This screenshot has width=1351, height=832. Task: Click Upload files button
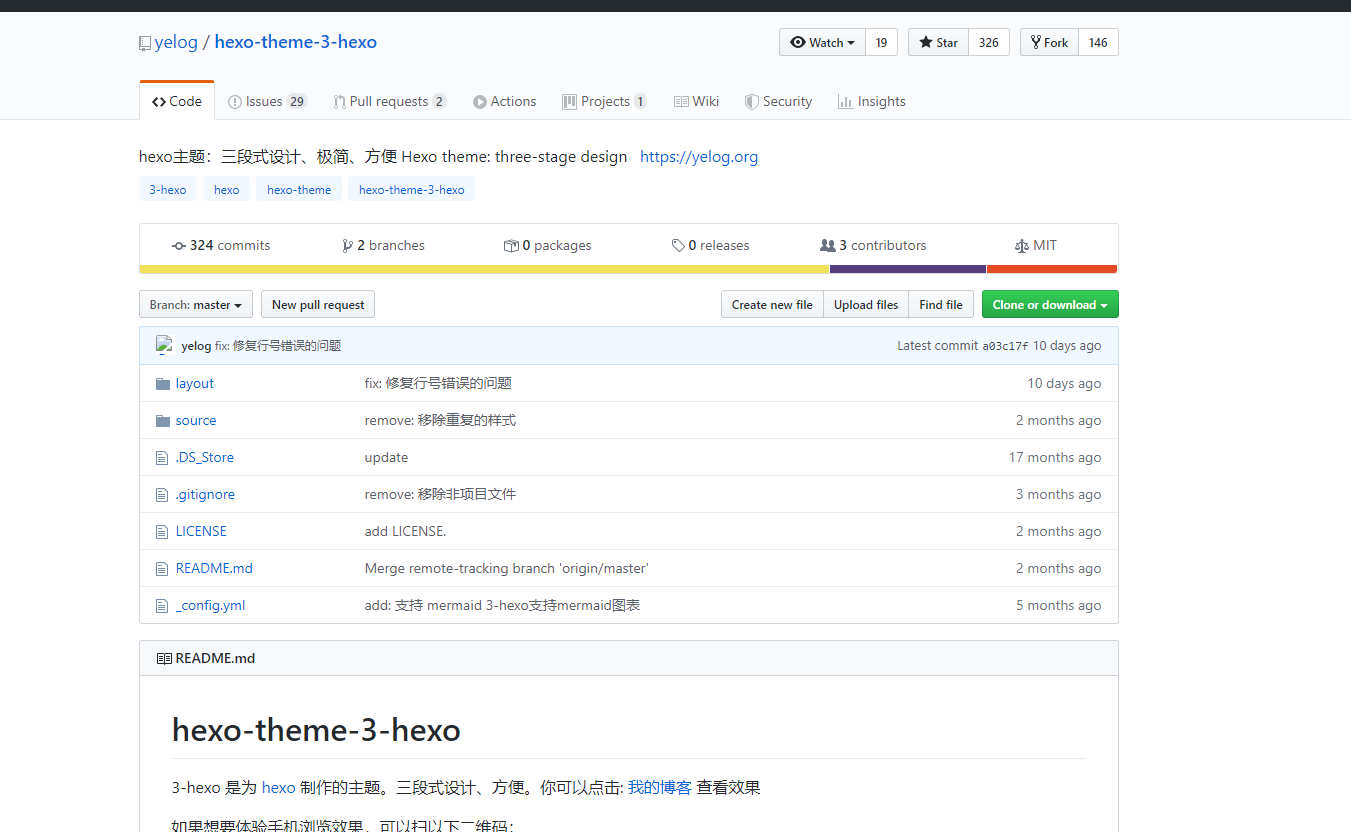[x=866, y=305]
